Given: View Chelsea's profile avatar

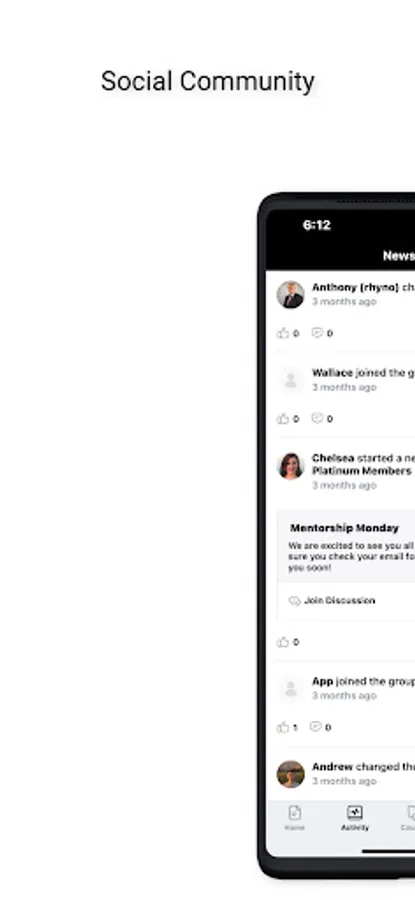Looking at the screenshot, I should point(290,466).
